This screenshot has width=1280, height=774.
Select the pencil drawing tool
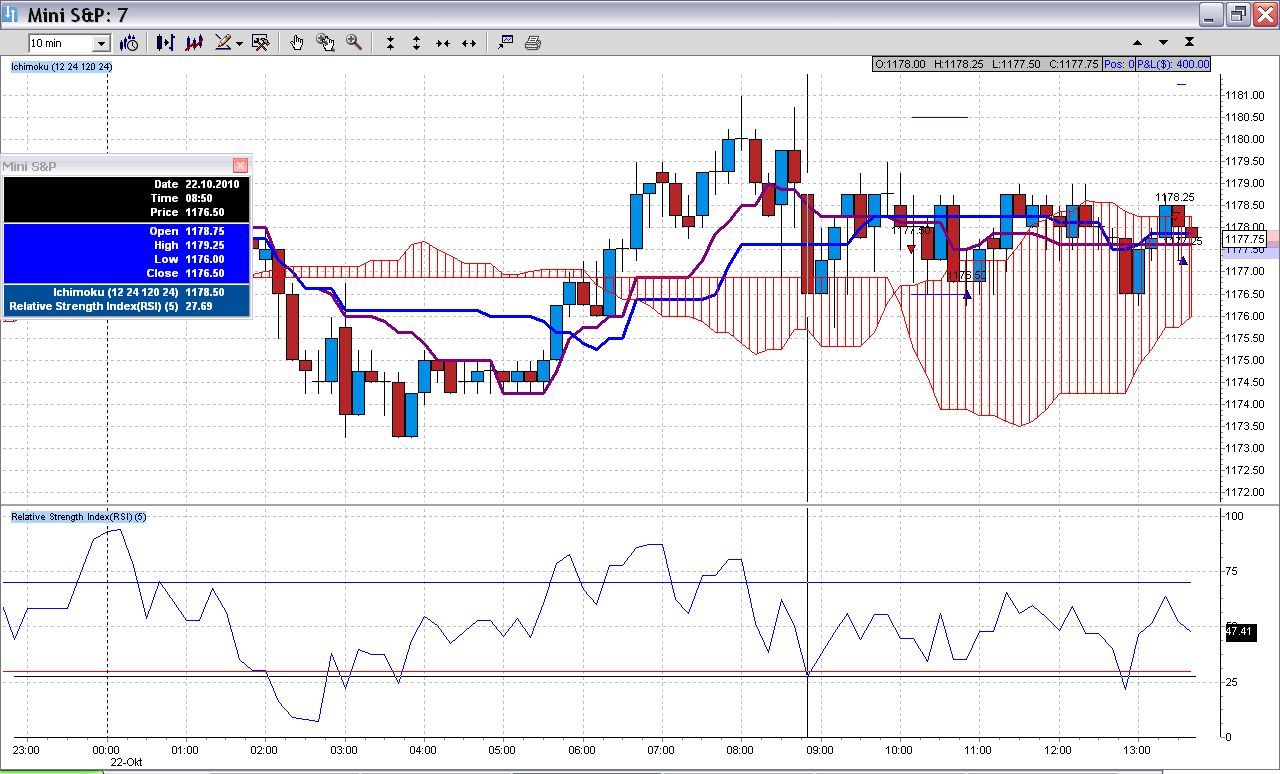223,43
